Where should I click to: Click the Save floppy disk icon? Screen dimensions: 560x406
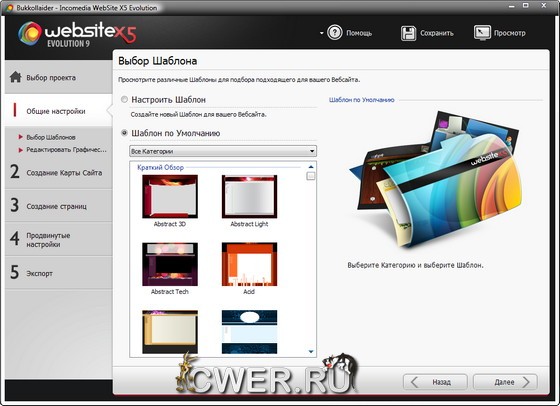[x=408, y=33]
